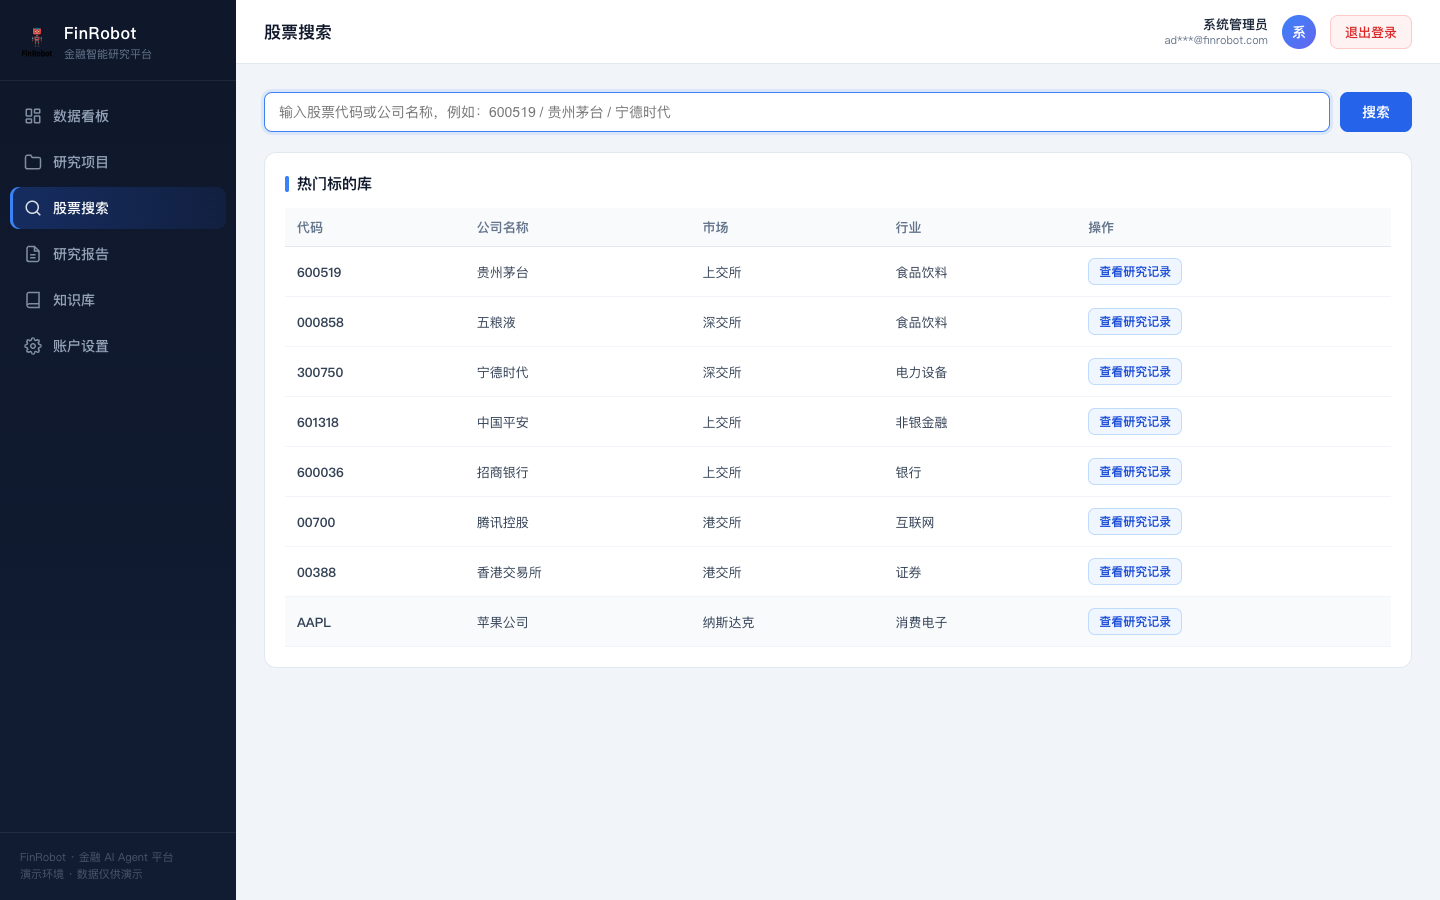The image size is (1440, 900).
Task: Open 数据看板 in the sidebar
Action: click(118, 116)
